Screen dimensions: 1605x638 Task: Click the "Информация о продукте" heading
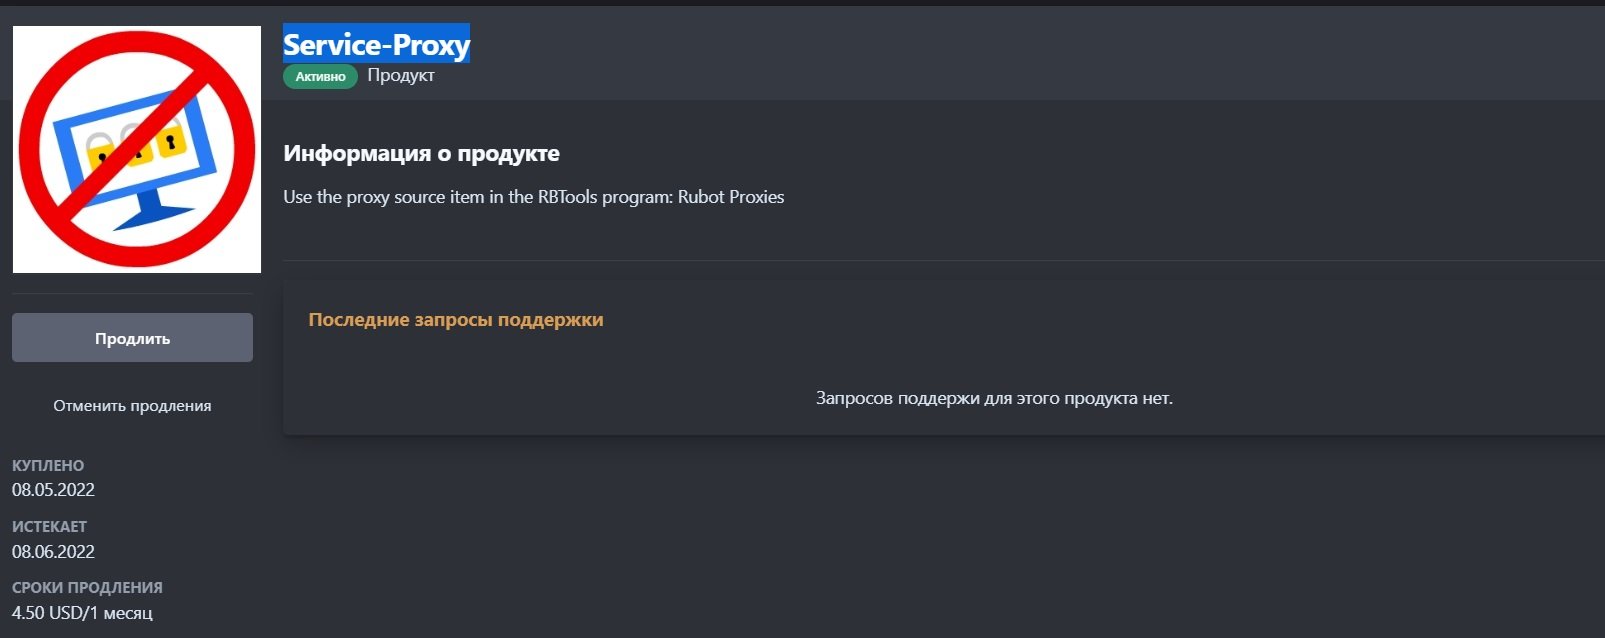(421, 154)
